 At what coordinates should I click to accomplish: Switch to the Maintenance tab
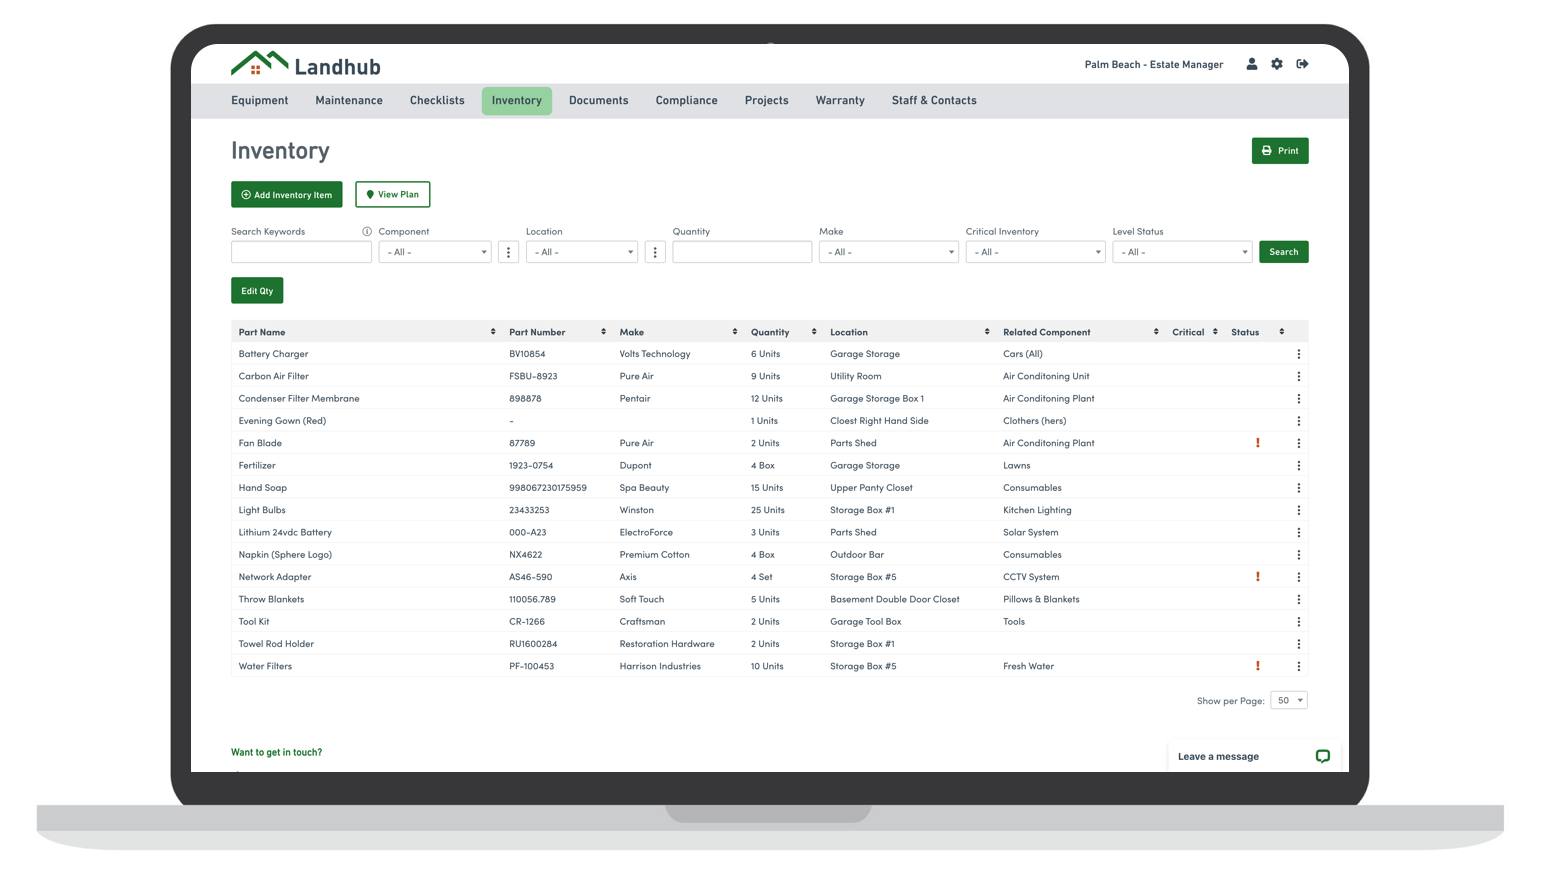click(349, 101)
